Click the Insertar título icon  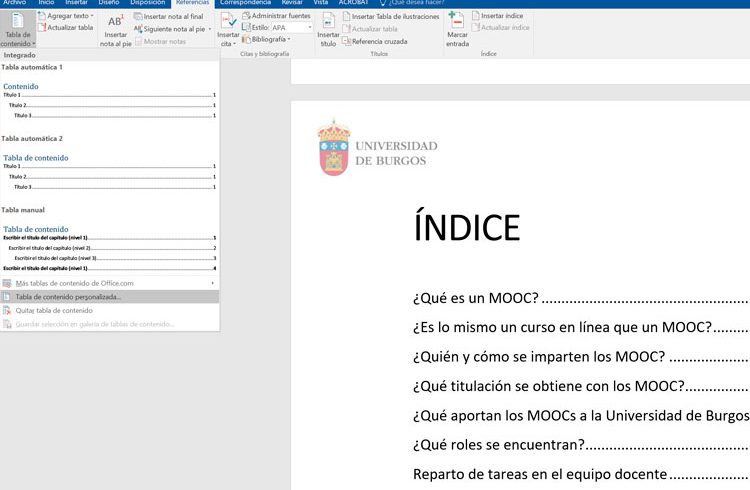pyautogui.click(x=329, y=21)
